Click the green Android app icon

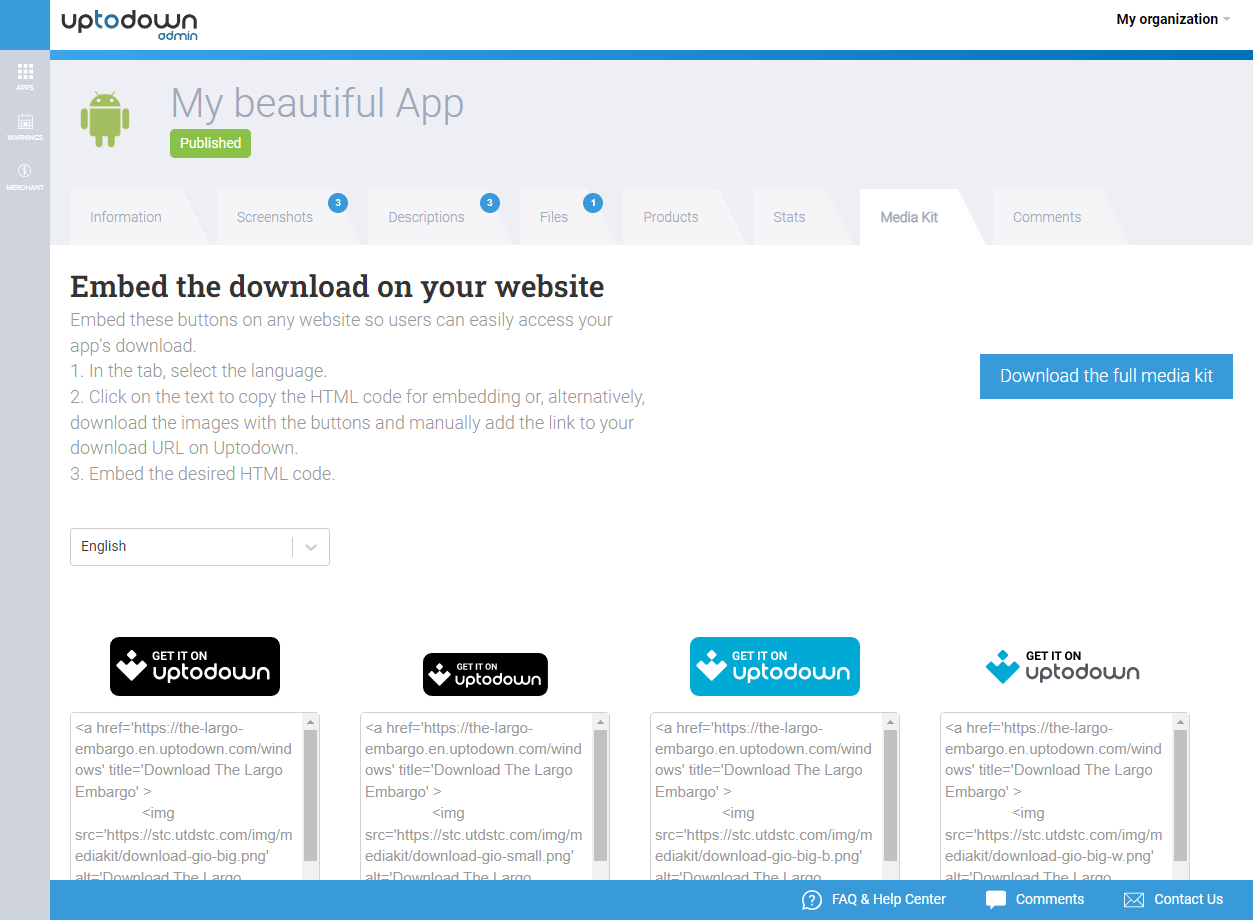105,119
